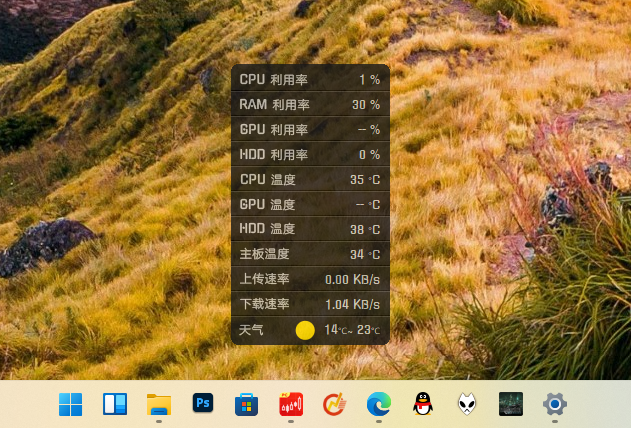Open the dark wallpaper thumbnail app
This screenshot has height=428, width=631.
[x=511, y=404]
